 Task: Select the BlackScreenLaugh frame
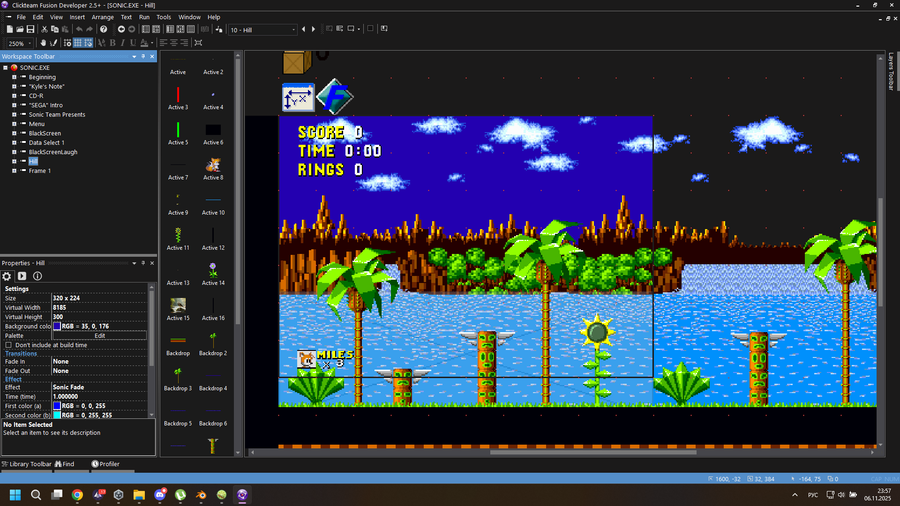coord(53,152)
